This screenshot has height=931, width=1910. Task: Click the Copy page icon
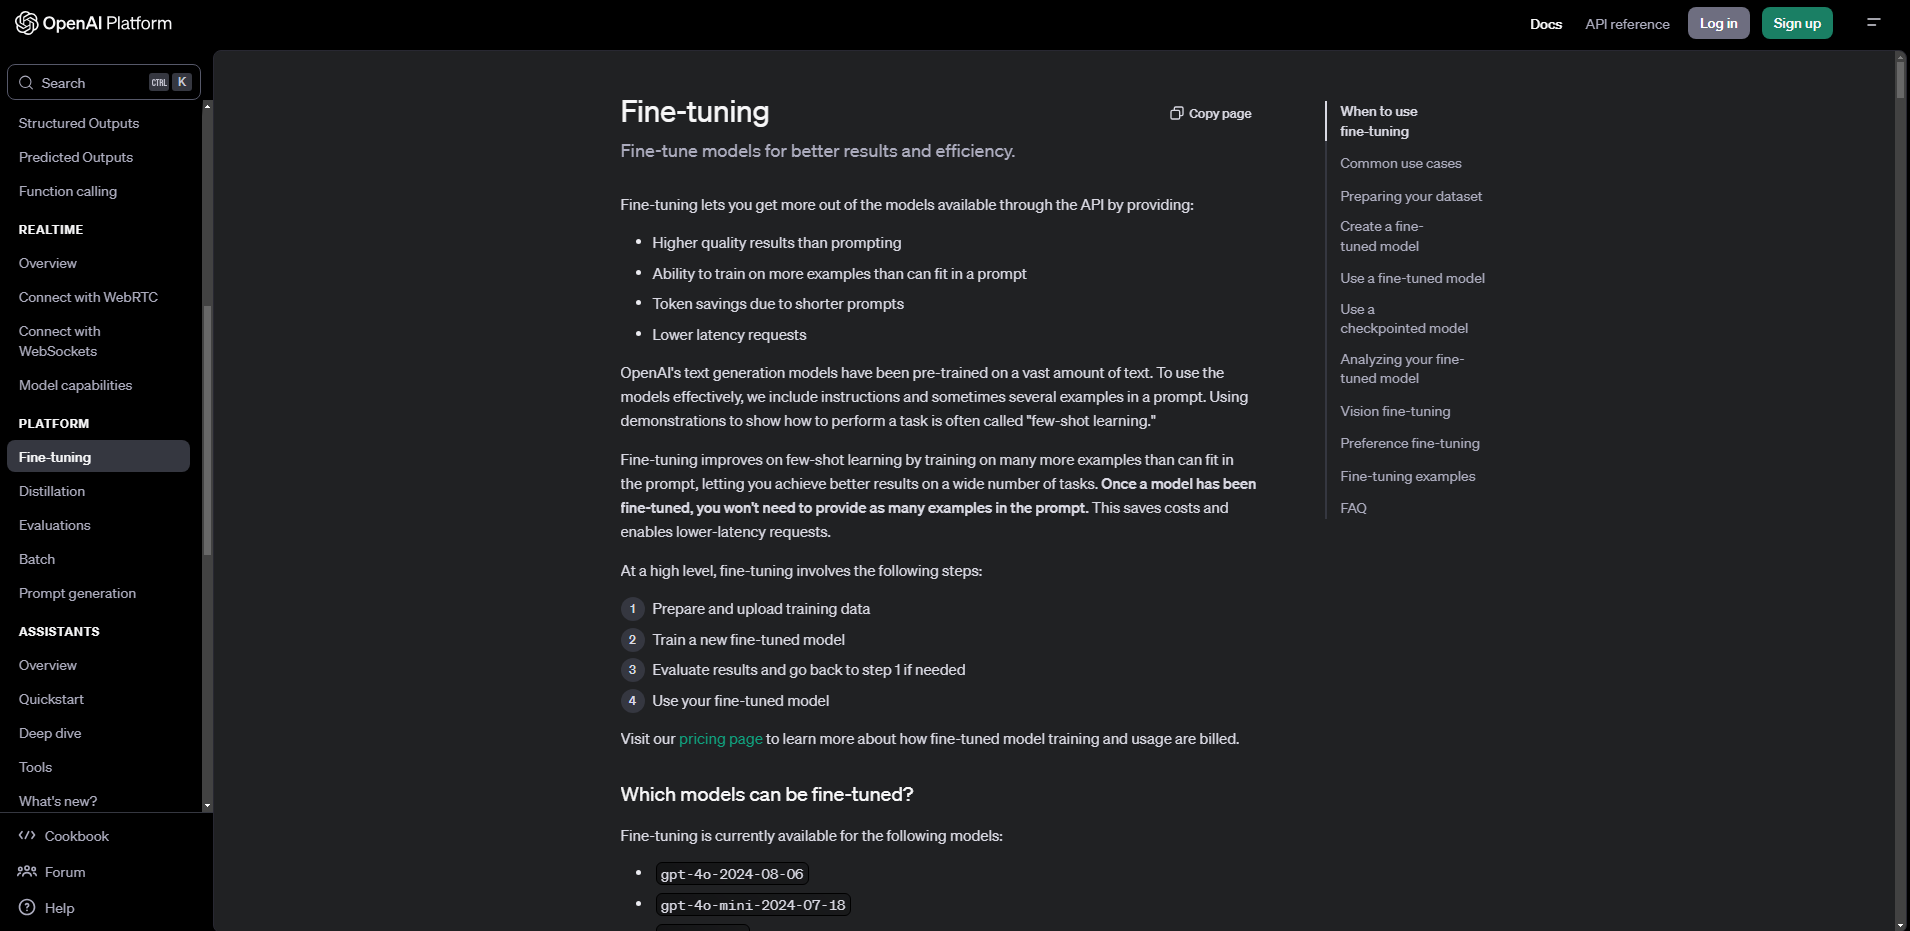pyautogui.click(x=1177, y=113)
